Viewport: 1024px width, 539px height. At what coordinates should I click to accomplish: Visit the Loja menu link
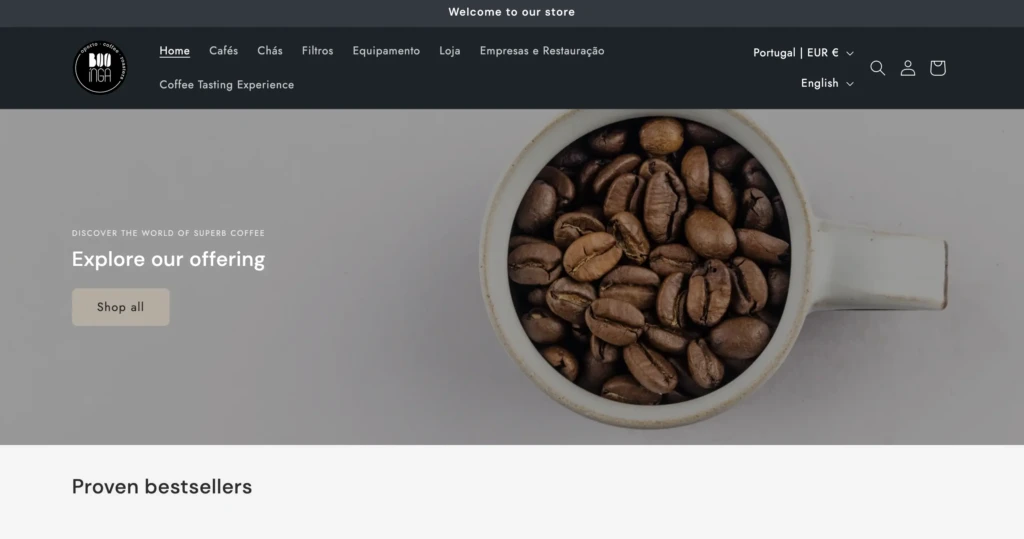point(449,51)
